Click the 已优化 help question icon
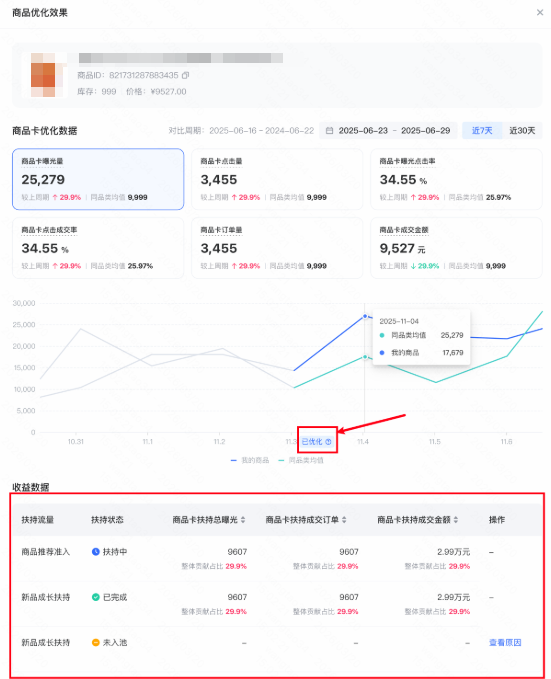 tap(328, 442)
